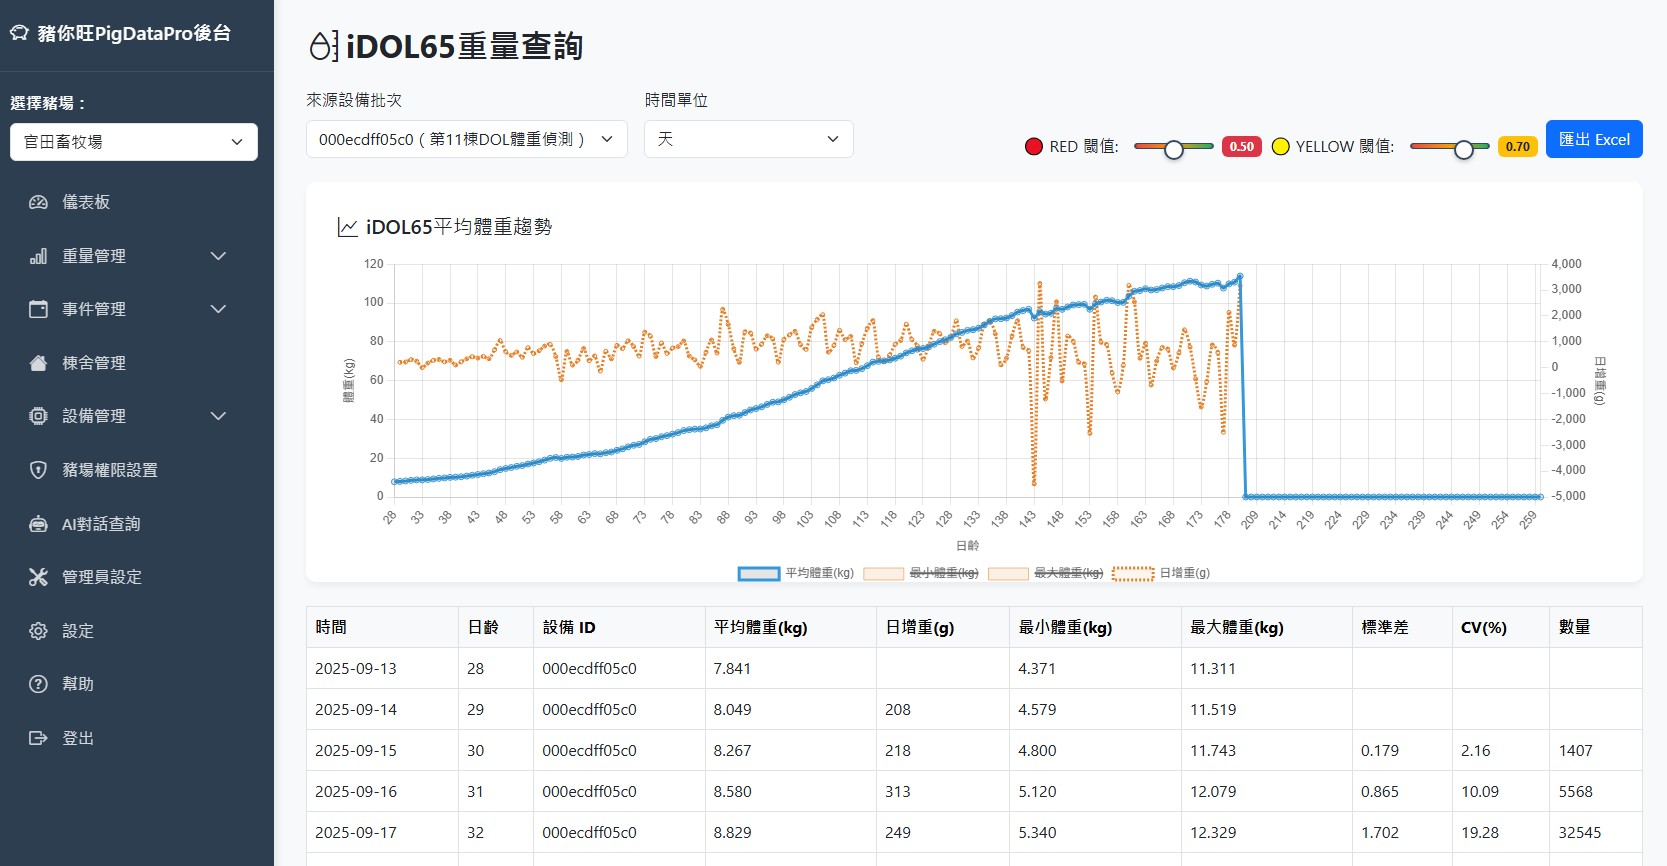Expand the 重量管理 submenu chevron

click(x=218, y=256)
